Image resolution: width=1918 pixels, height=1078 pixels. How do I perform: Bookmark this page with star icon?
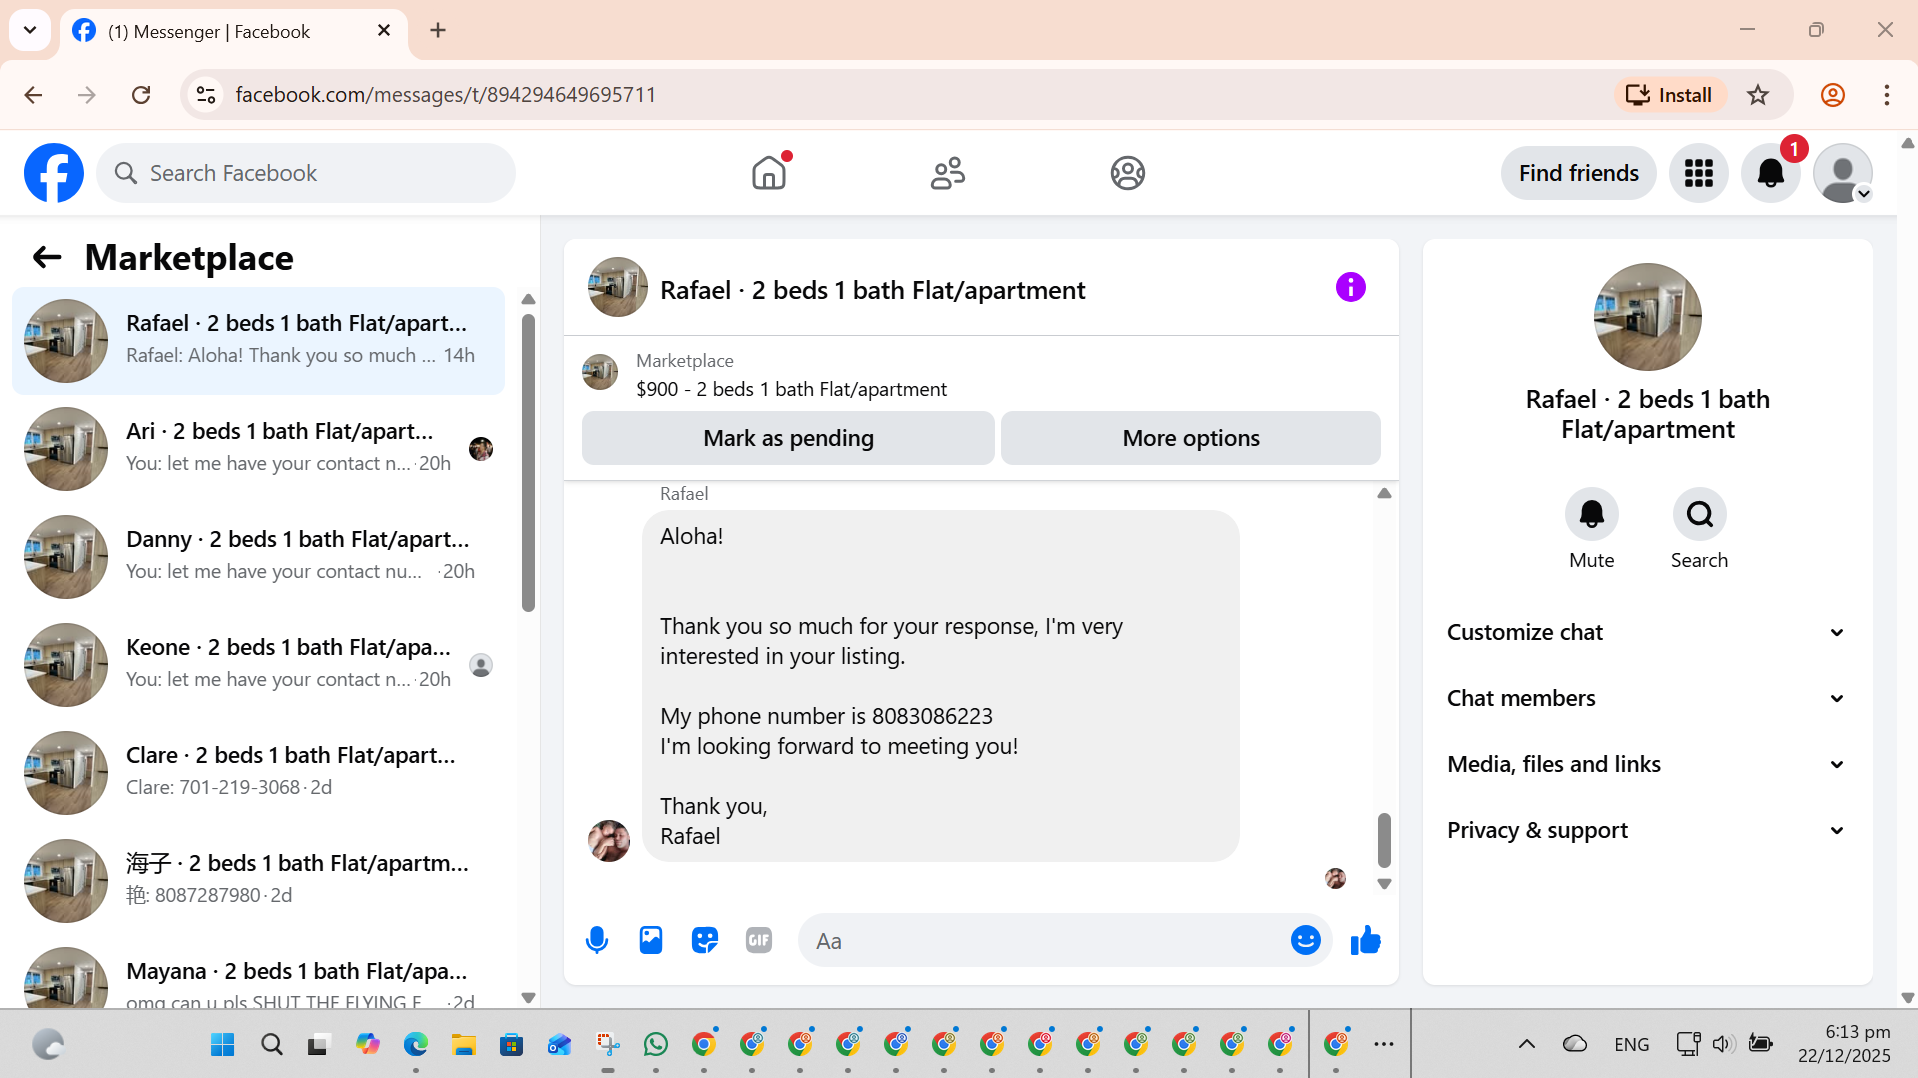pos(1758,95)
